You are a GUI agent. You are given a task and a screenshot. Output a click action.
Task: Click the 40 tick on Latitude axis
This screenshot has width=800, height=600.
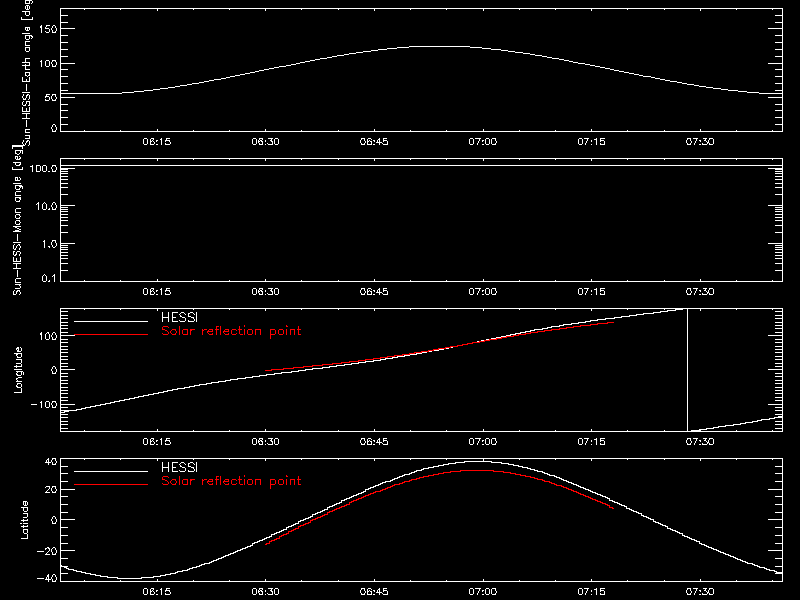point(51,462)
